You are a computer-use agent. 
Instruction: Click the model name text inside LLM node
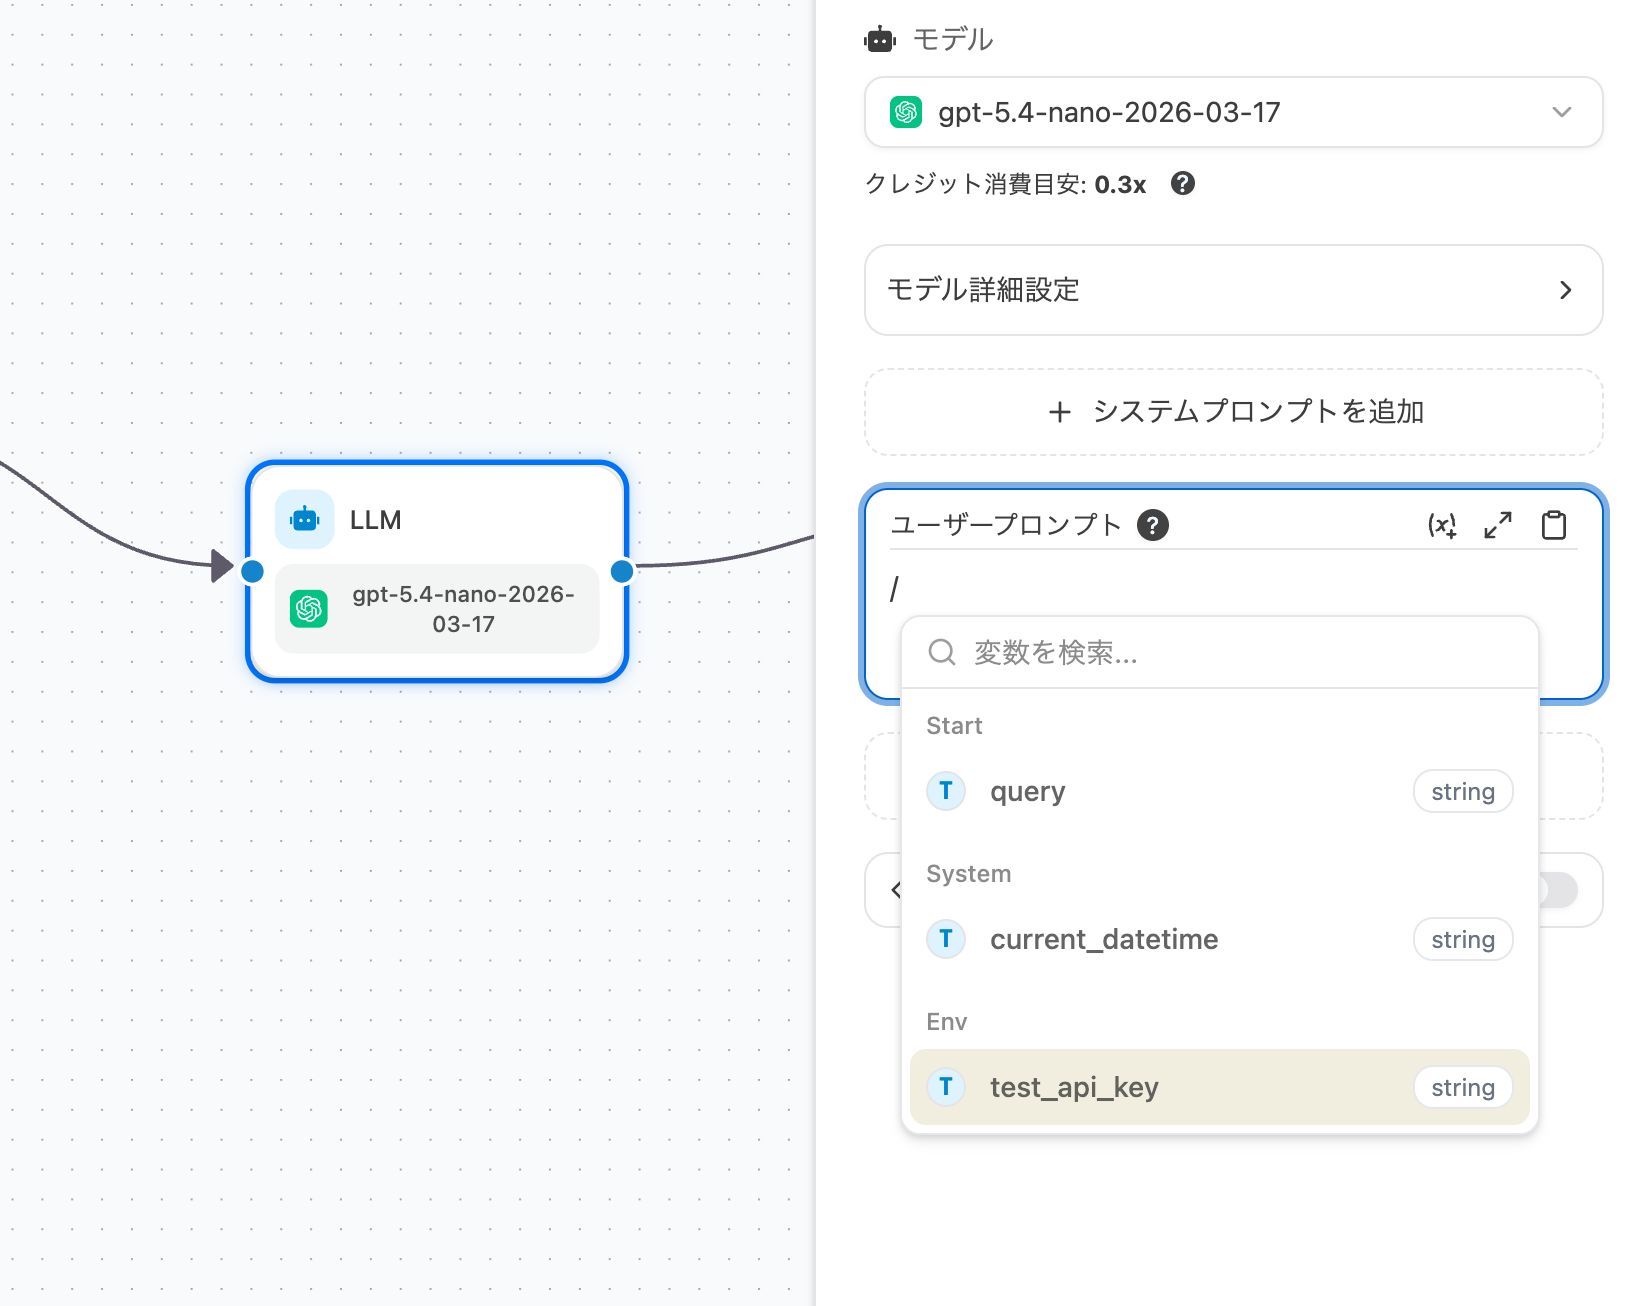coord(463,608)
